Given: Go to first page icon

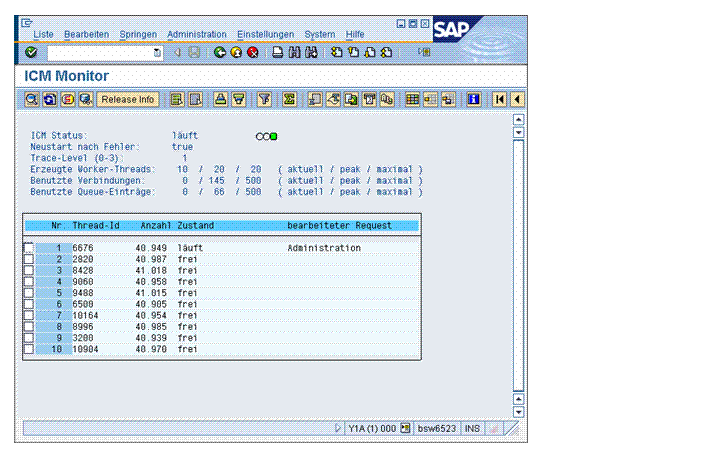Looking at the screenshot, I should [337, 52].
